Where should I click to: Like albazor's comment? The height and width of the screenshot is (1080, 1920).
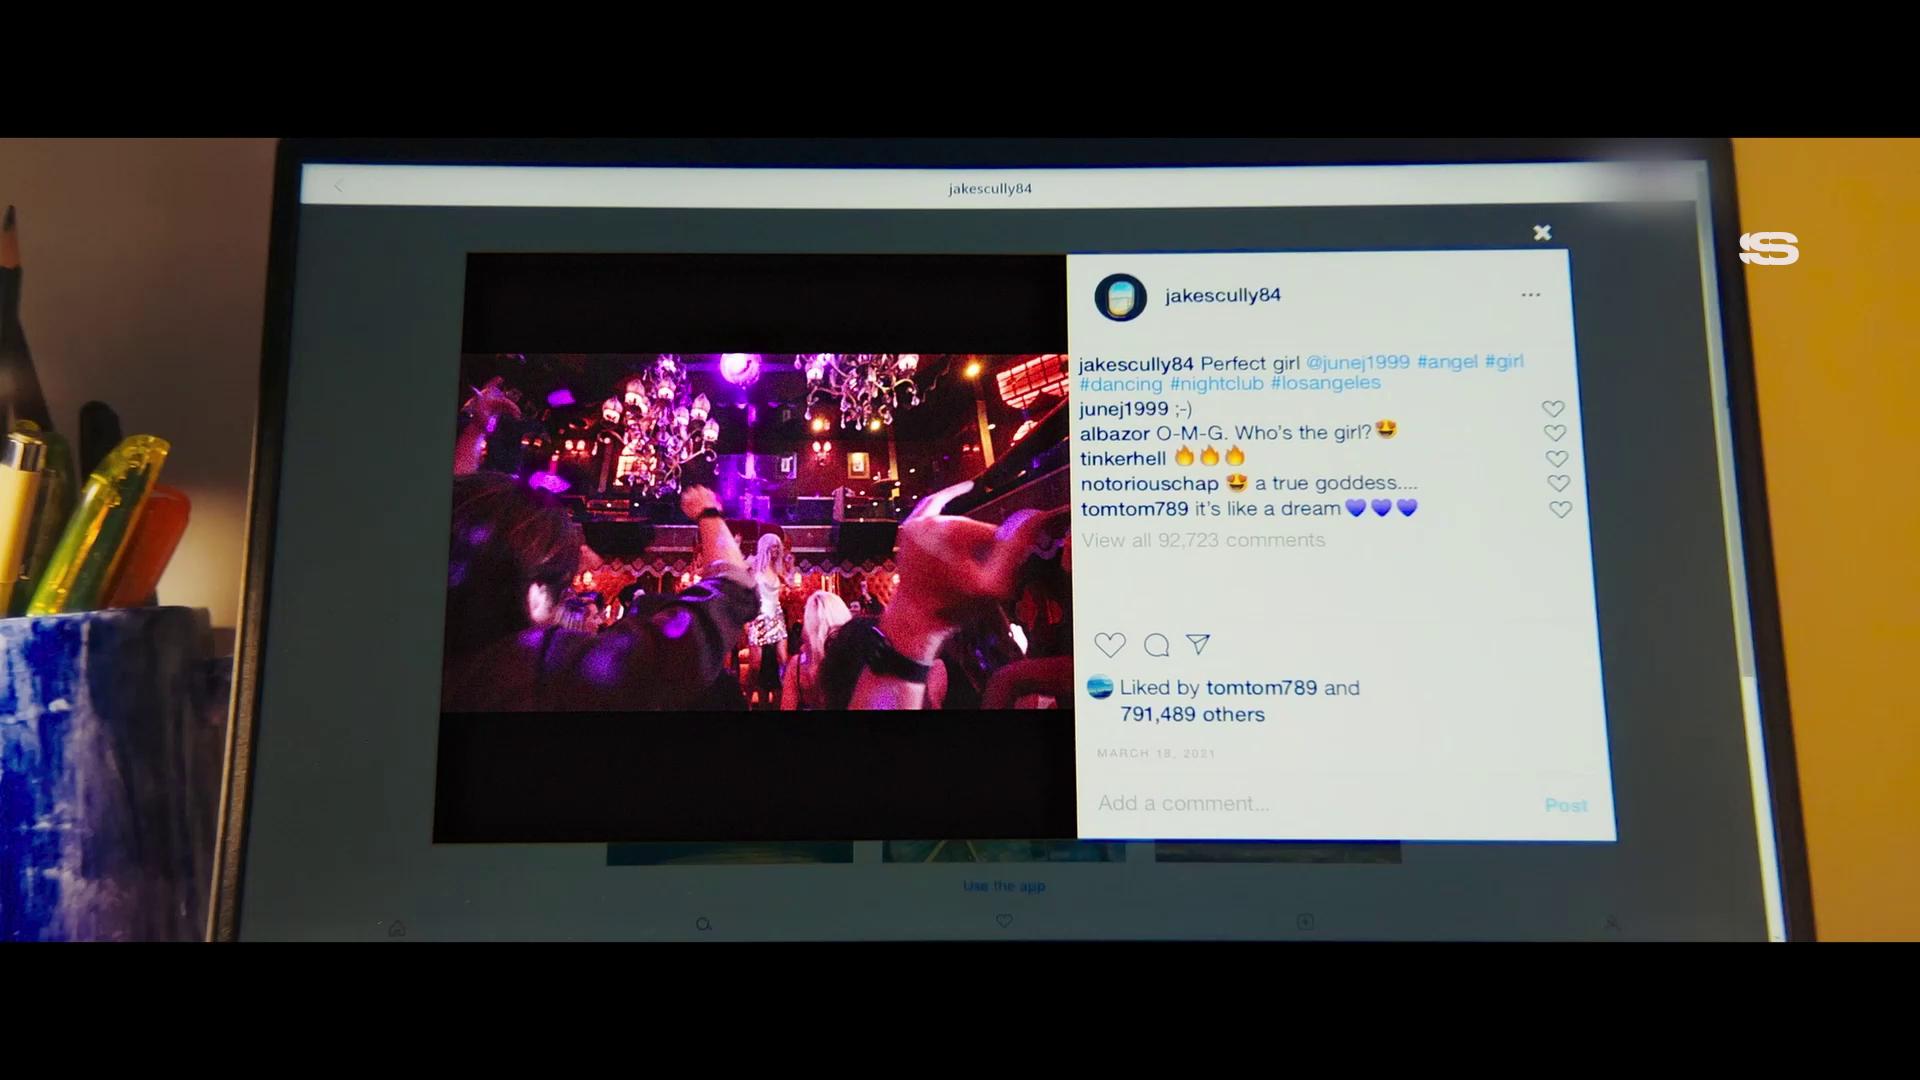point(1554,433)
